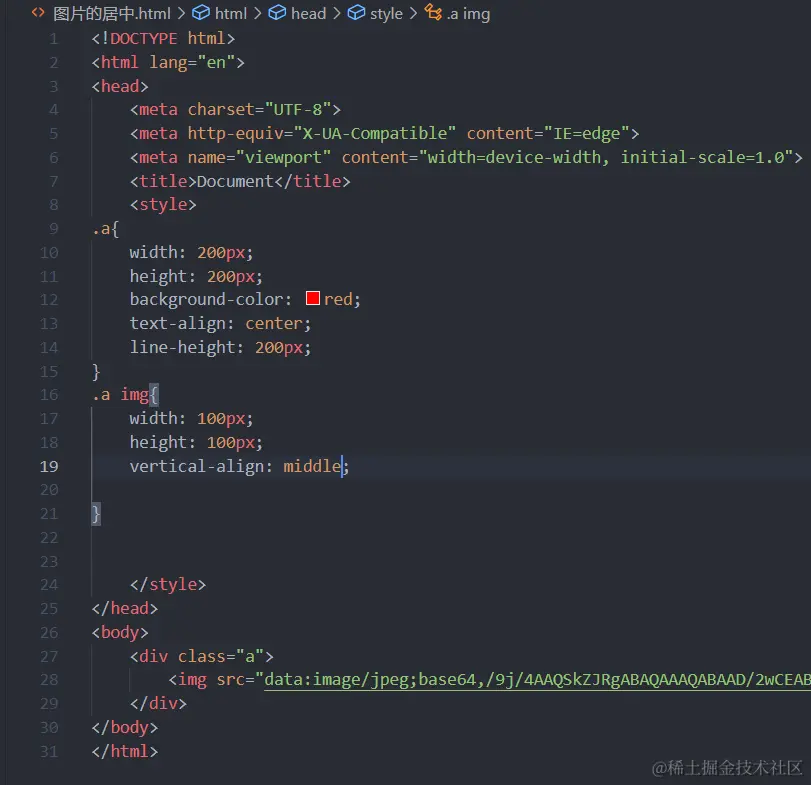Click the opening brace after .a img
Image resolution: width=811 pixels, height=785 pixels.
click(154, 395)
